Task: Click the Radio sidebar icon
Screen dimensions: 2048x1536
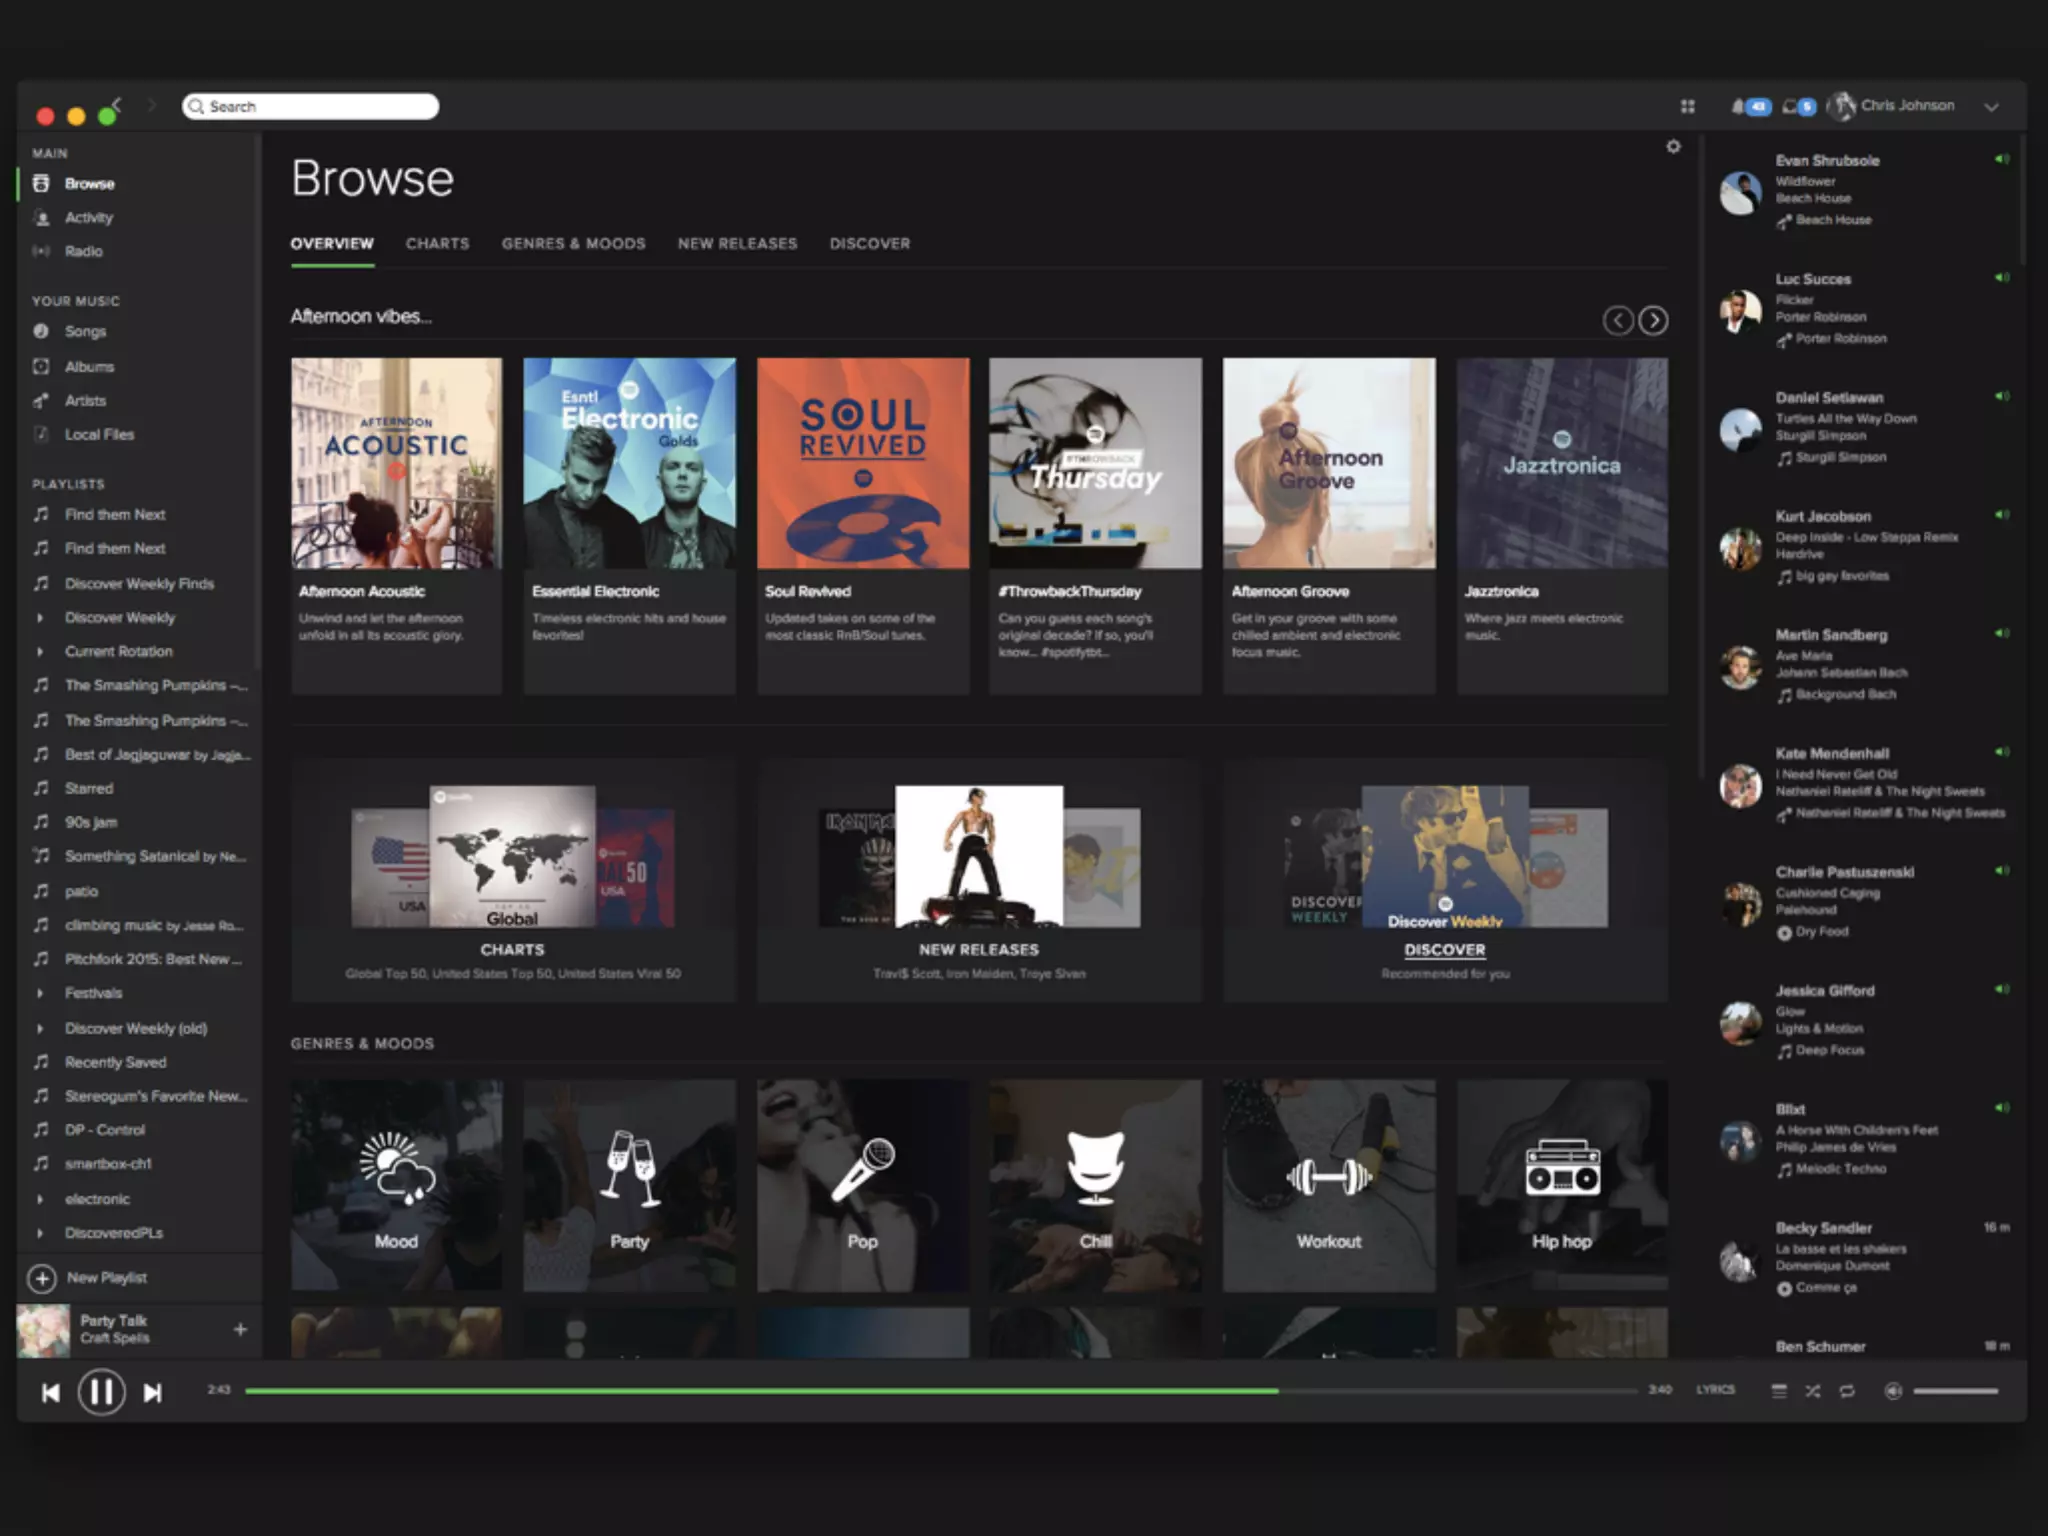Action: [x=41, y=251]
